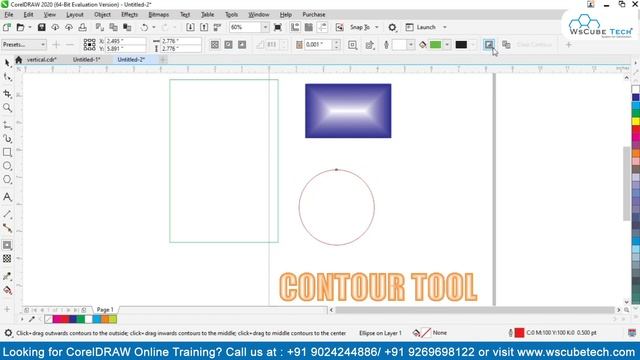Image resolution: width=640 pixels, height=360 pixels.
Task: Switch to vertical.cdr tab
Action: point(41,60)
